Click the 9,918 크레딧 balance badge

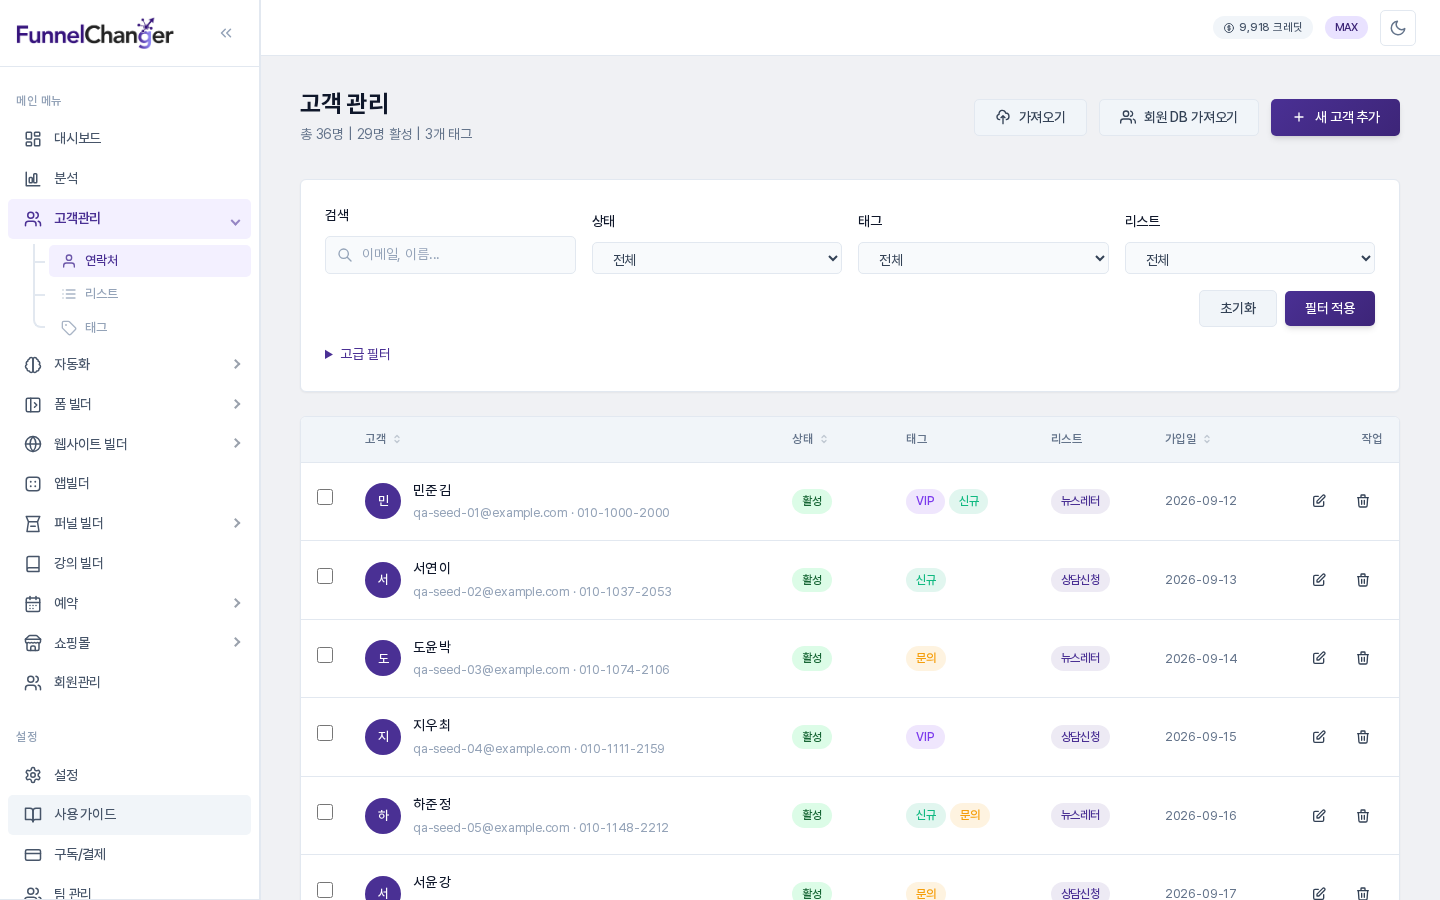pyautogui.click(x=1263, y=28)
